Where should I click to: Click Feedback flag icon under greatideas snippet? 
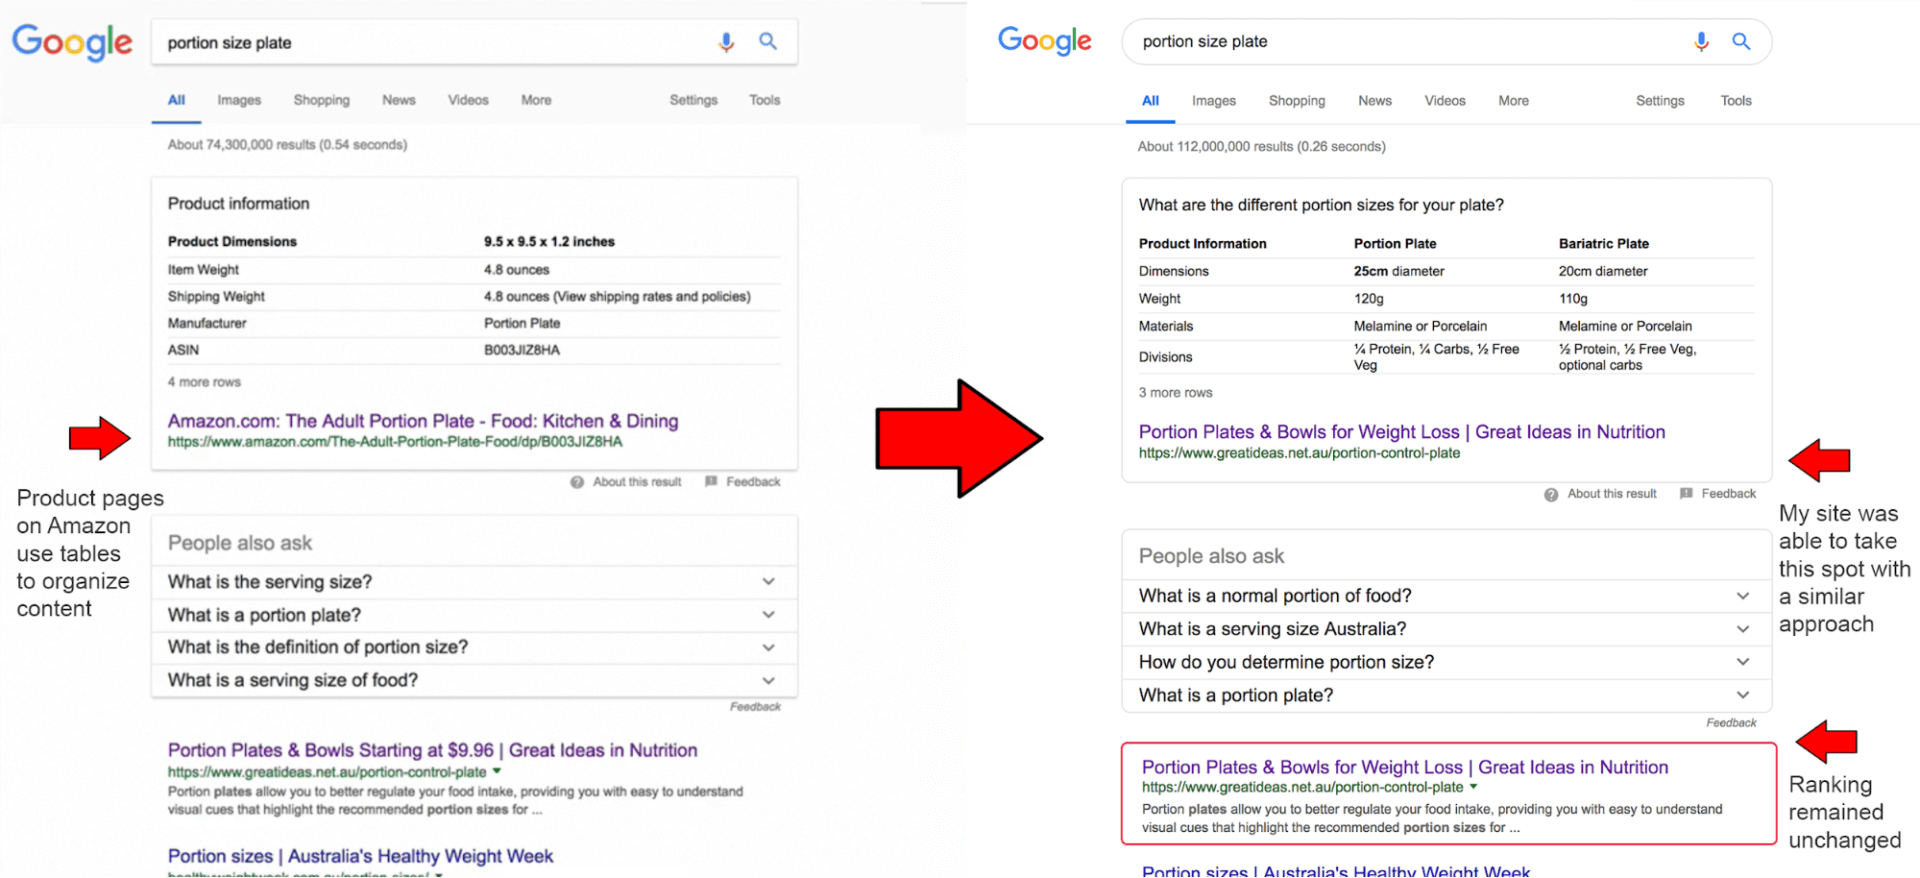(1686, 493)
